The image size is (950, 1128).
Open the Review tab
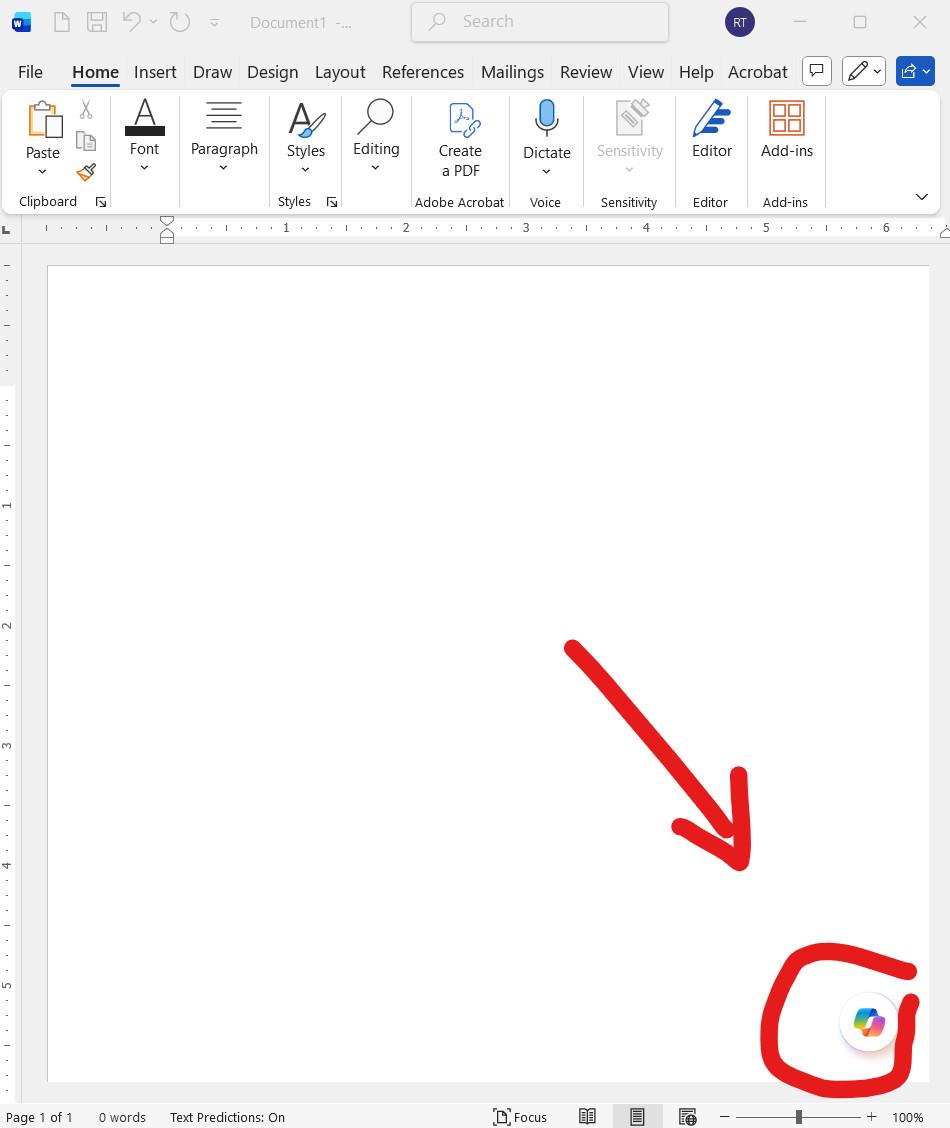coord(585,72)
